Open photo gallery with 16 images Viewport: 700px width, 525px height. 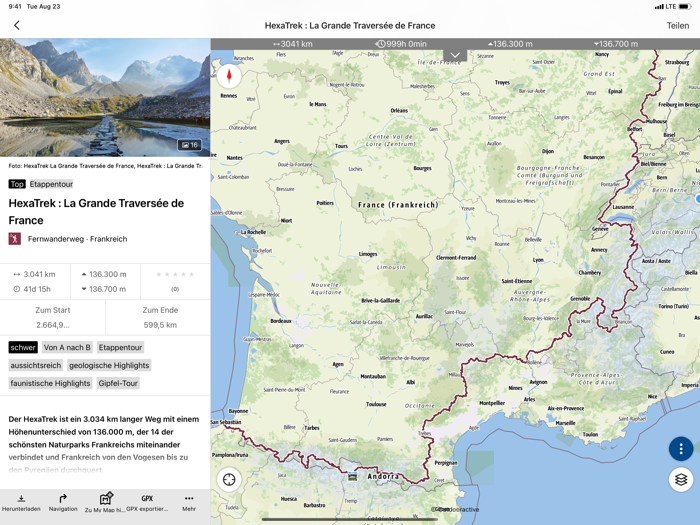tap(190, 145)
